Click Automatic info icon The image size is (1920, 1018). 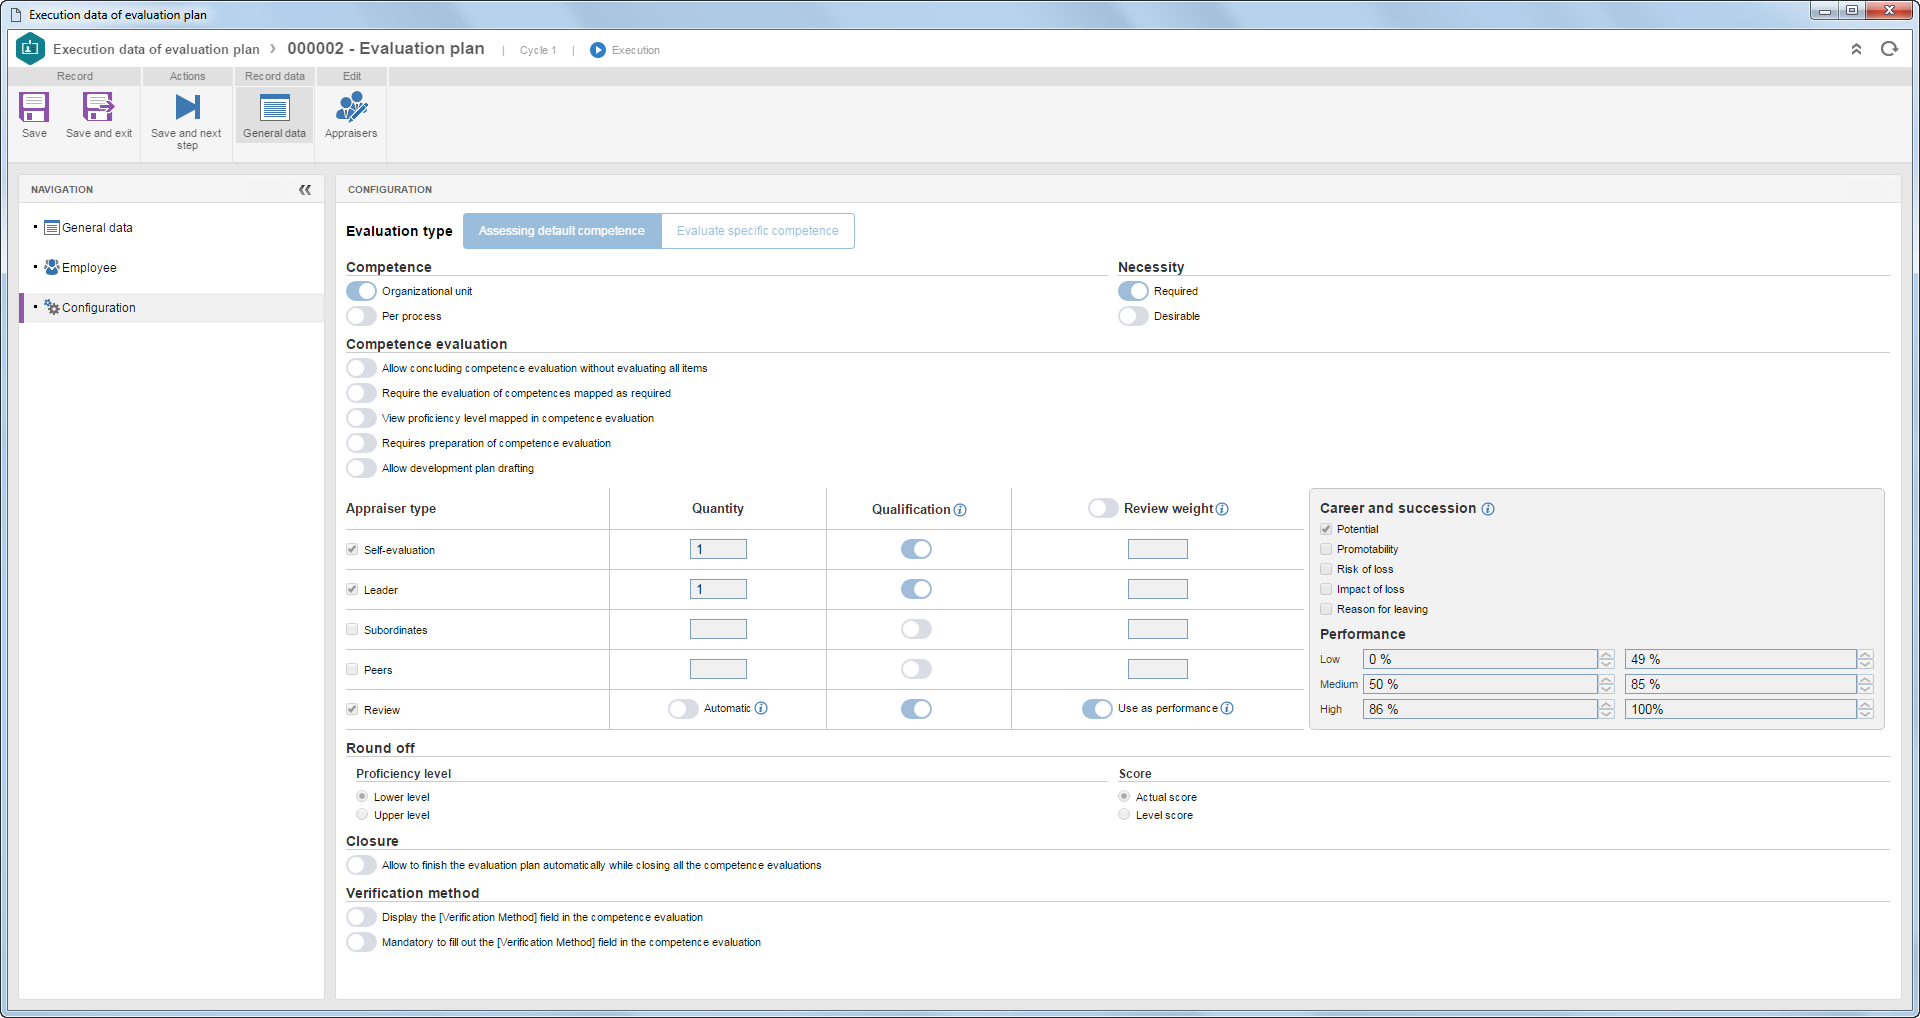pyautogui.click(x=761, y=708)
